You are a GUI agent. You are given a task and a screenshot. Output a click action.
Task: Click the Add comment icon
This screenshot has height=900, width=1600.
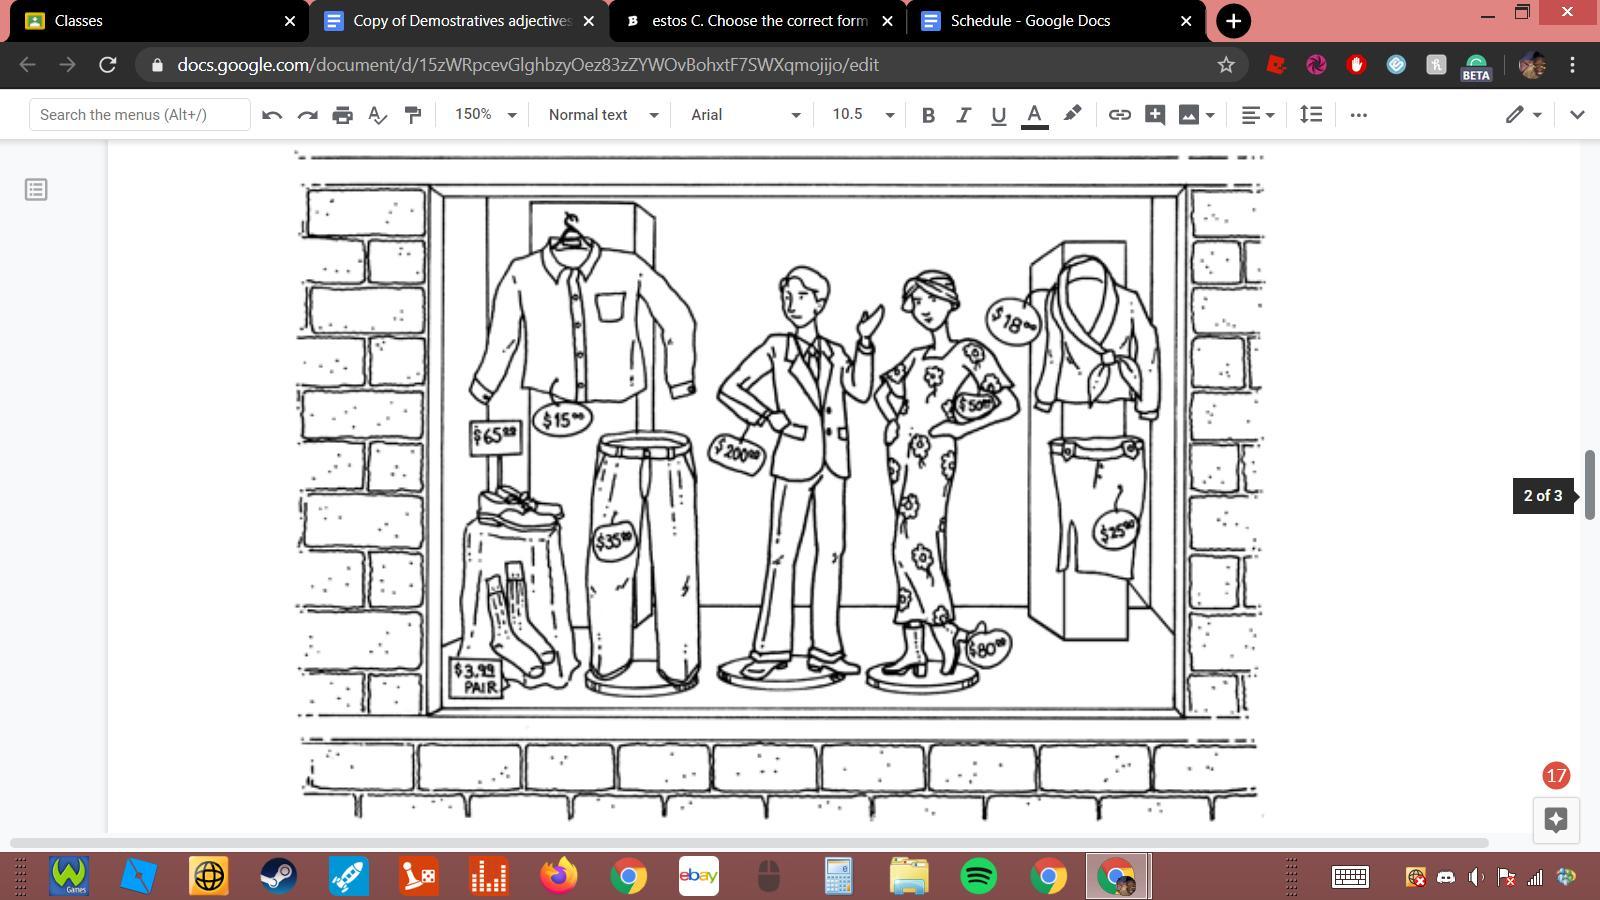point(1154,115)
